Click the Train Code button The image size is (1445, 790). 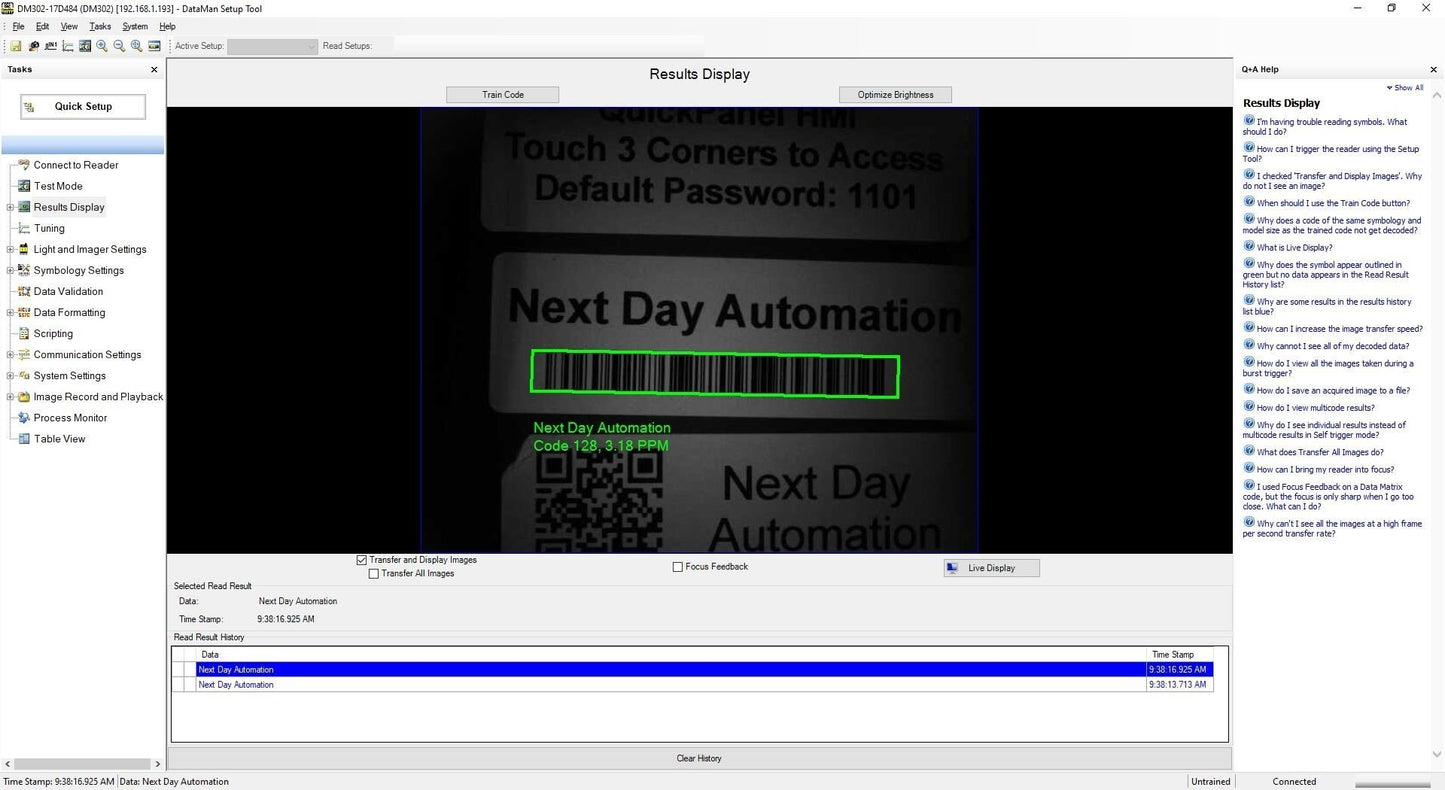(502, 95)
